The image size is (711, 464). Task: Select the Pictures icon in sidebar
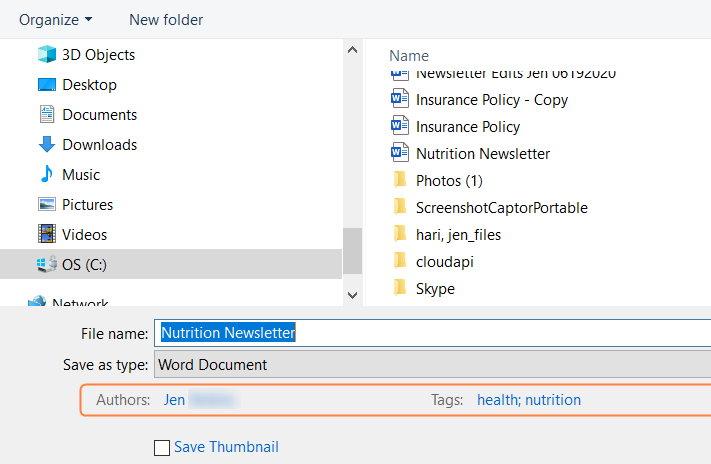click(46, 205)
